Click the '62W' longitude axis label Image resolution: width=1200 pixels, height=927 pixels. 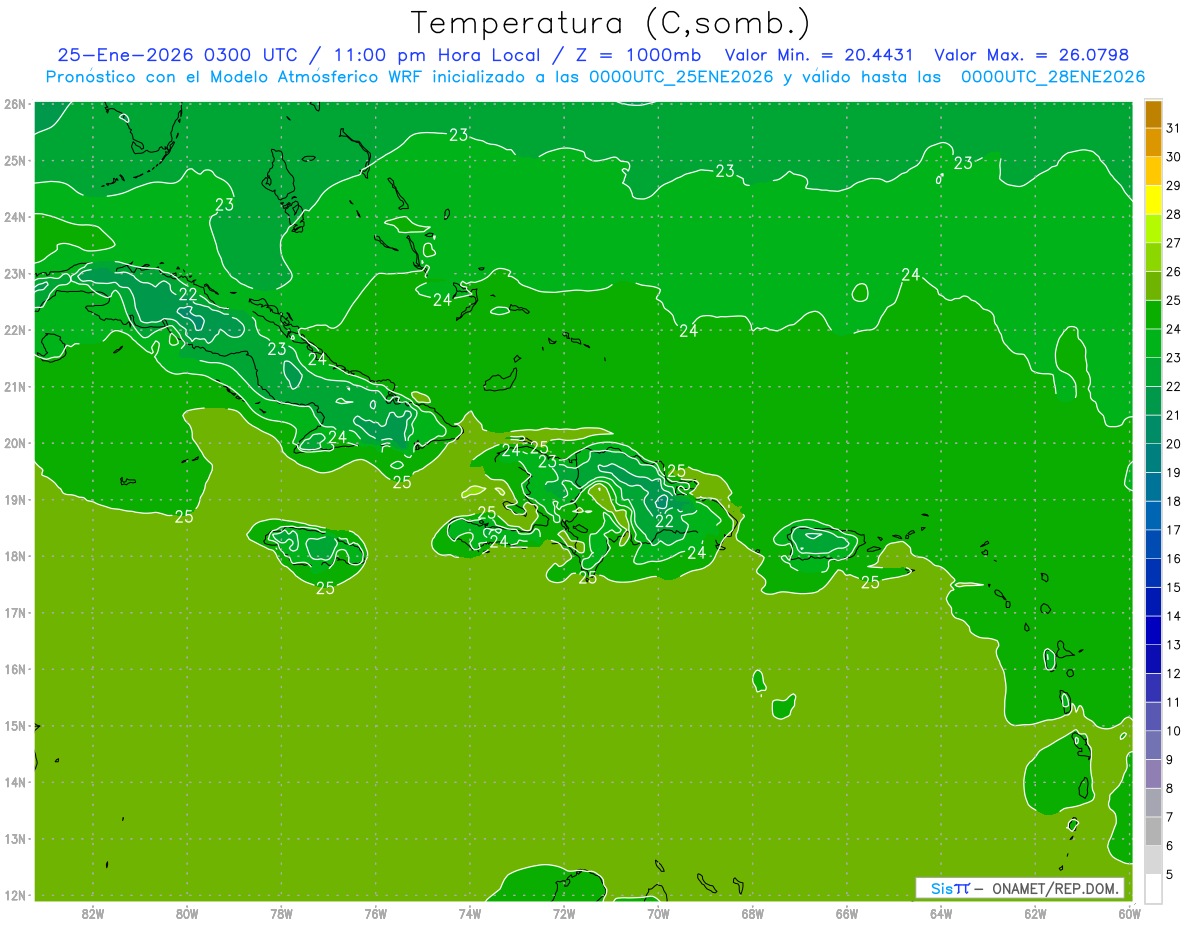click(x=1035, y=913)
